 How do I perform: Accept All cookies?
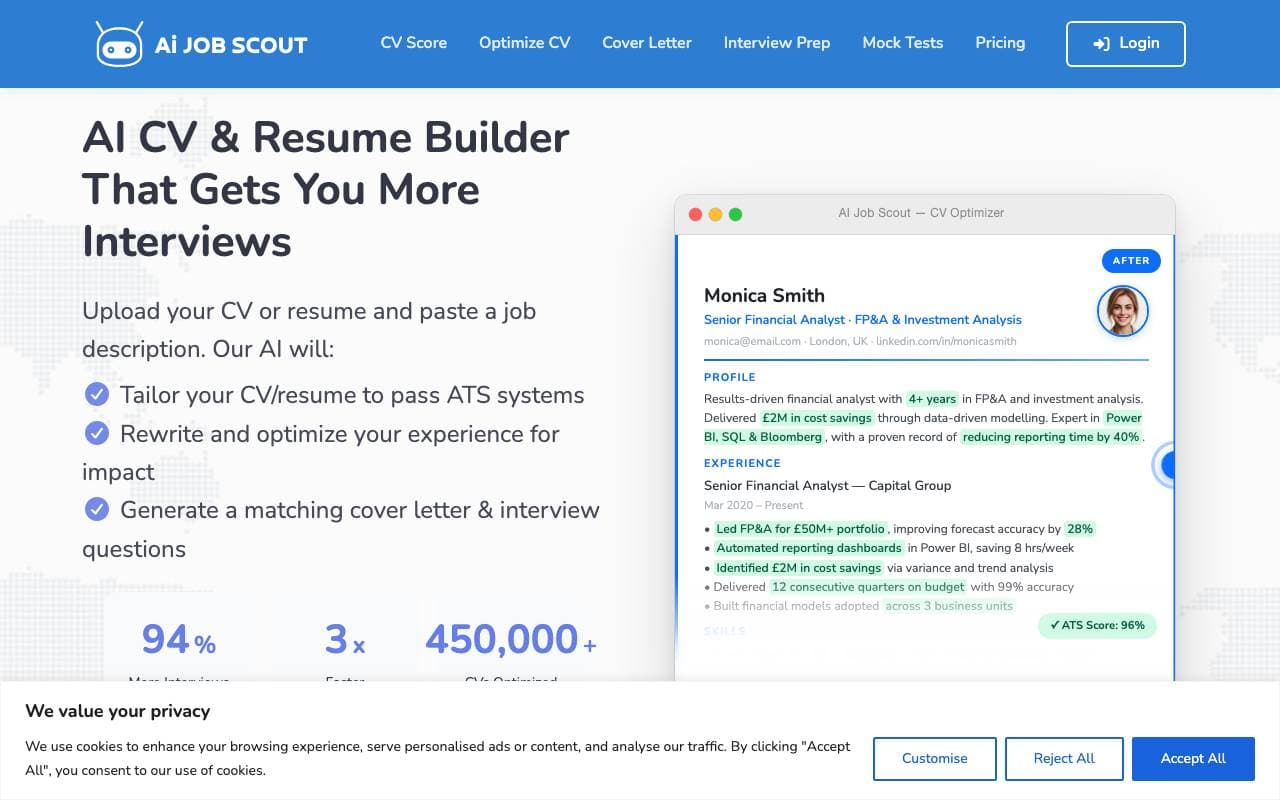(x=1193, y=759)
